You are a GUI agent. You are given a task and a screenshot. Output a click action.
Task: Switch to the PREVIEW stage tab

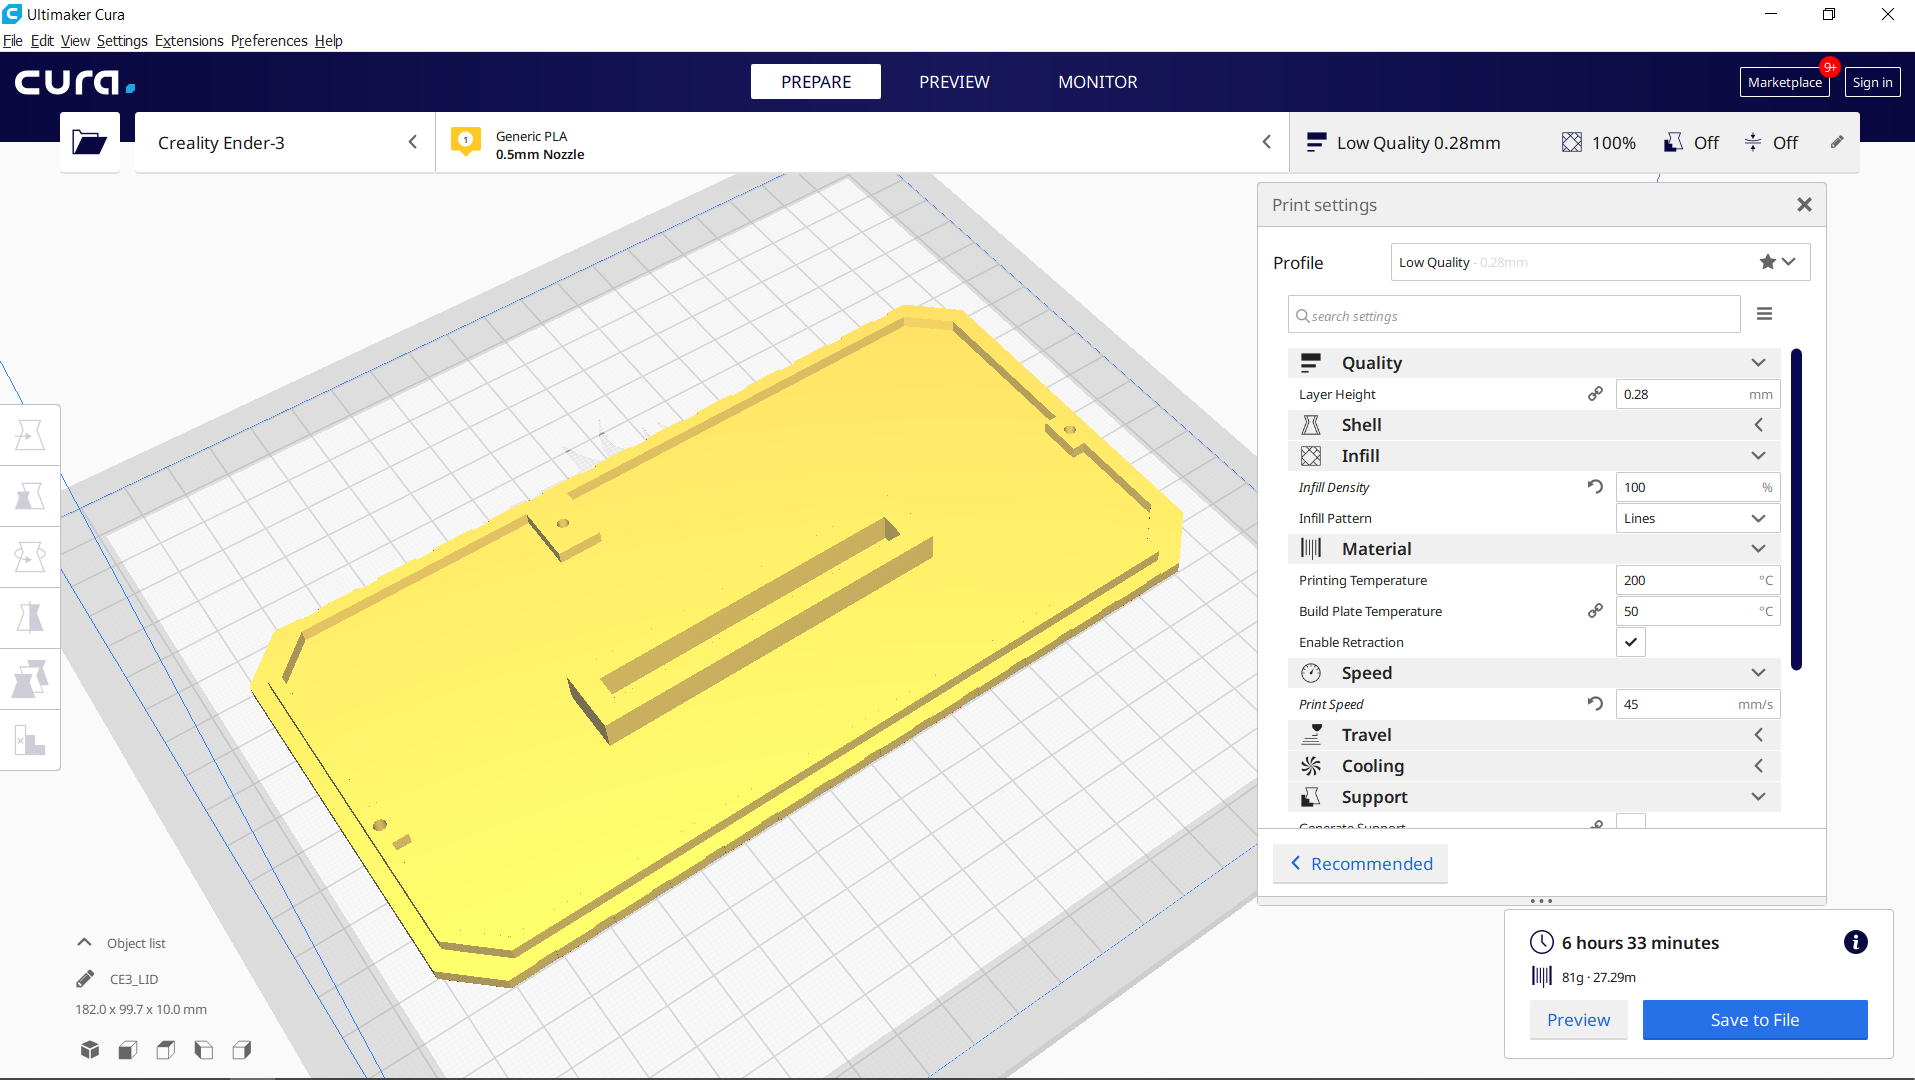[954, 82]
